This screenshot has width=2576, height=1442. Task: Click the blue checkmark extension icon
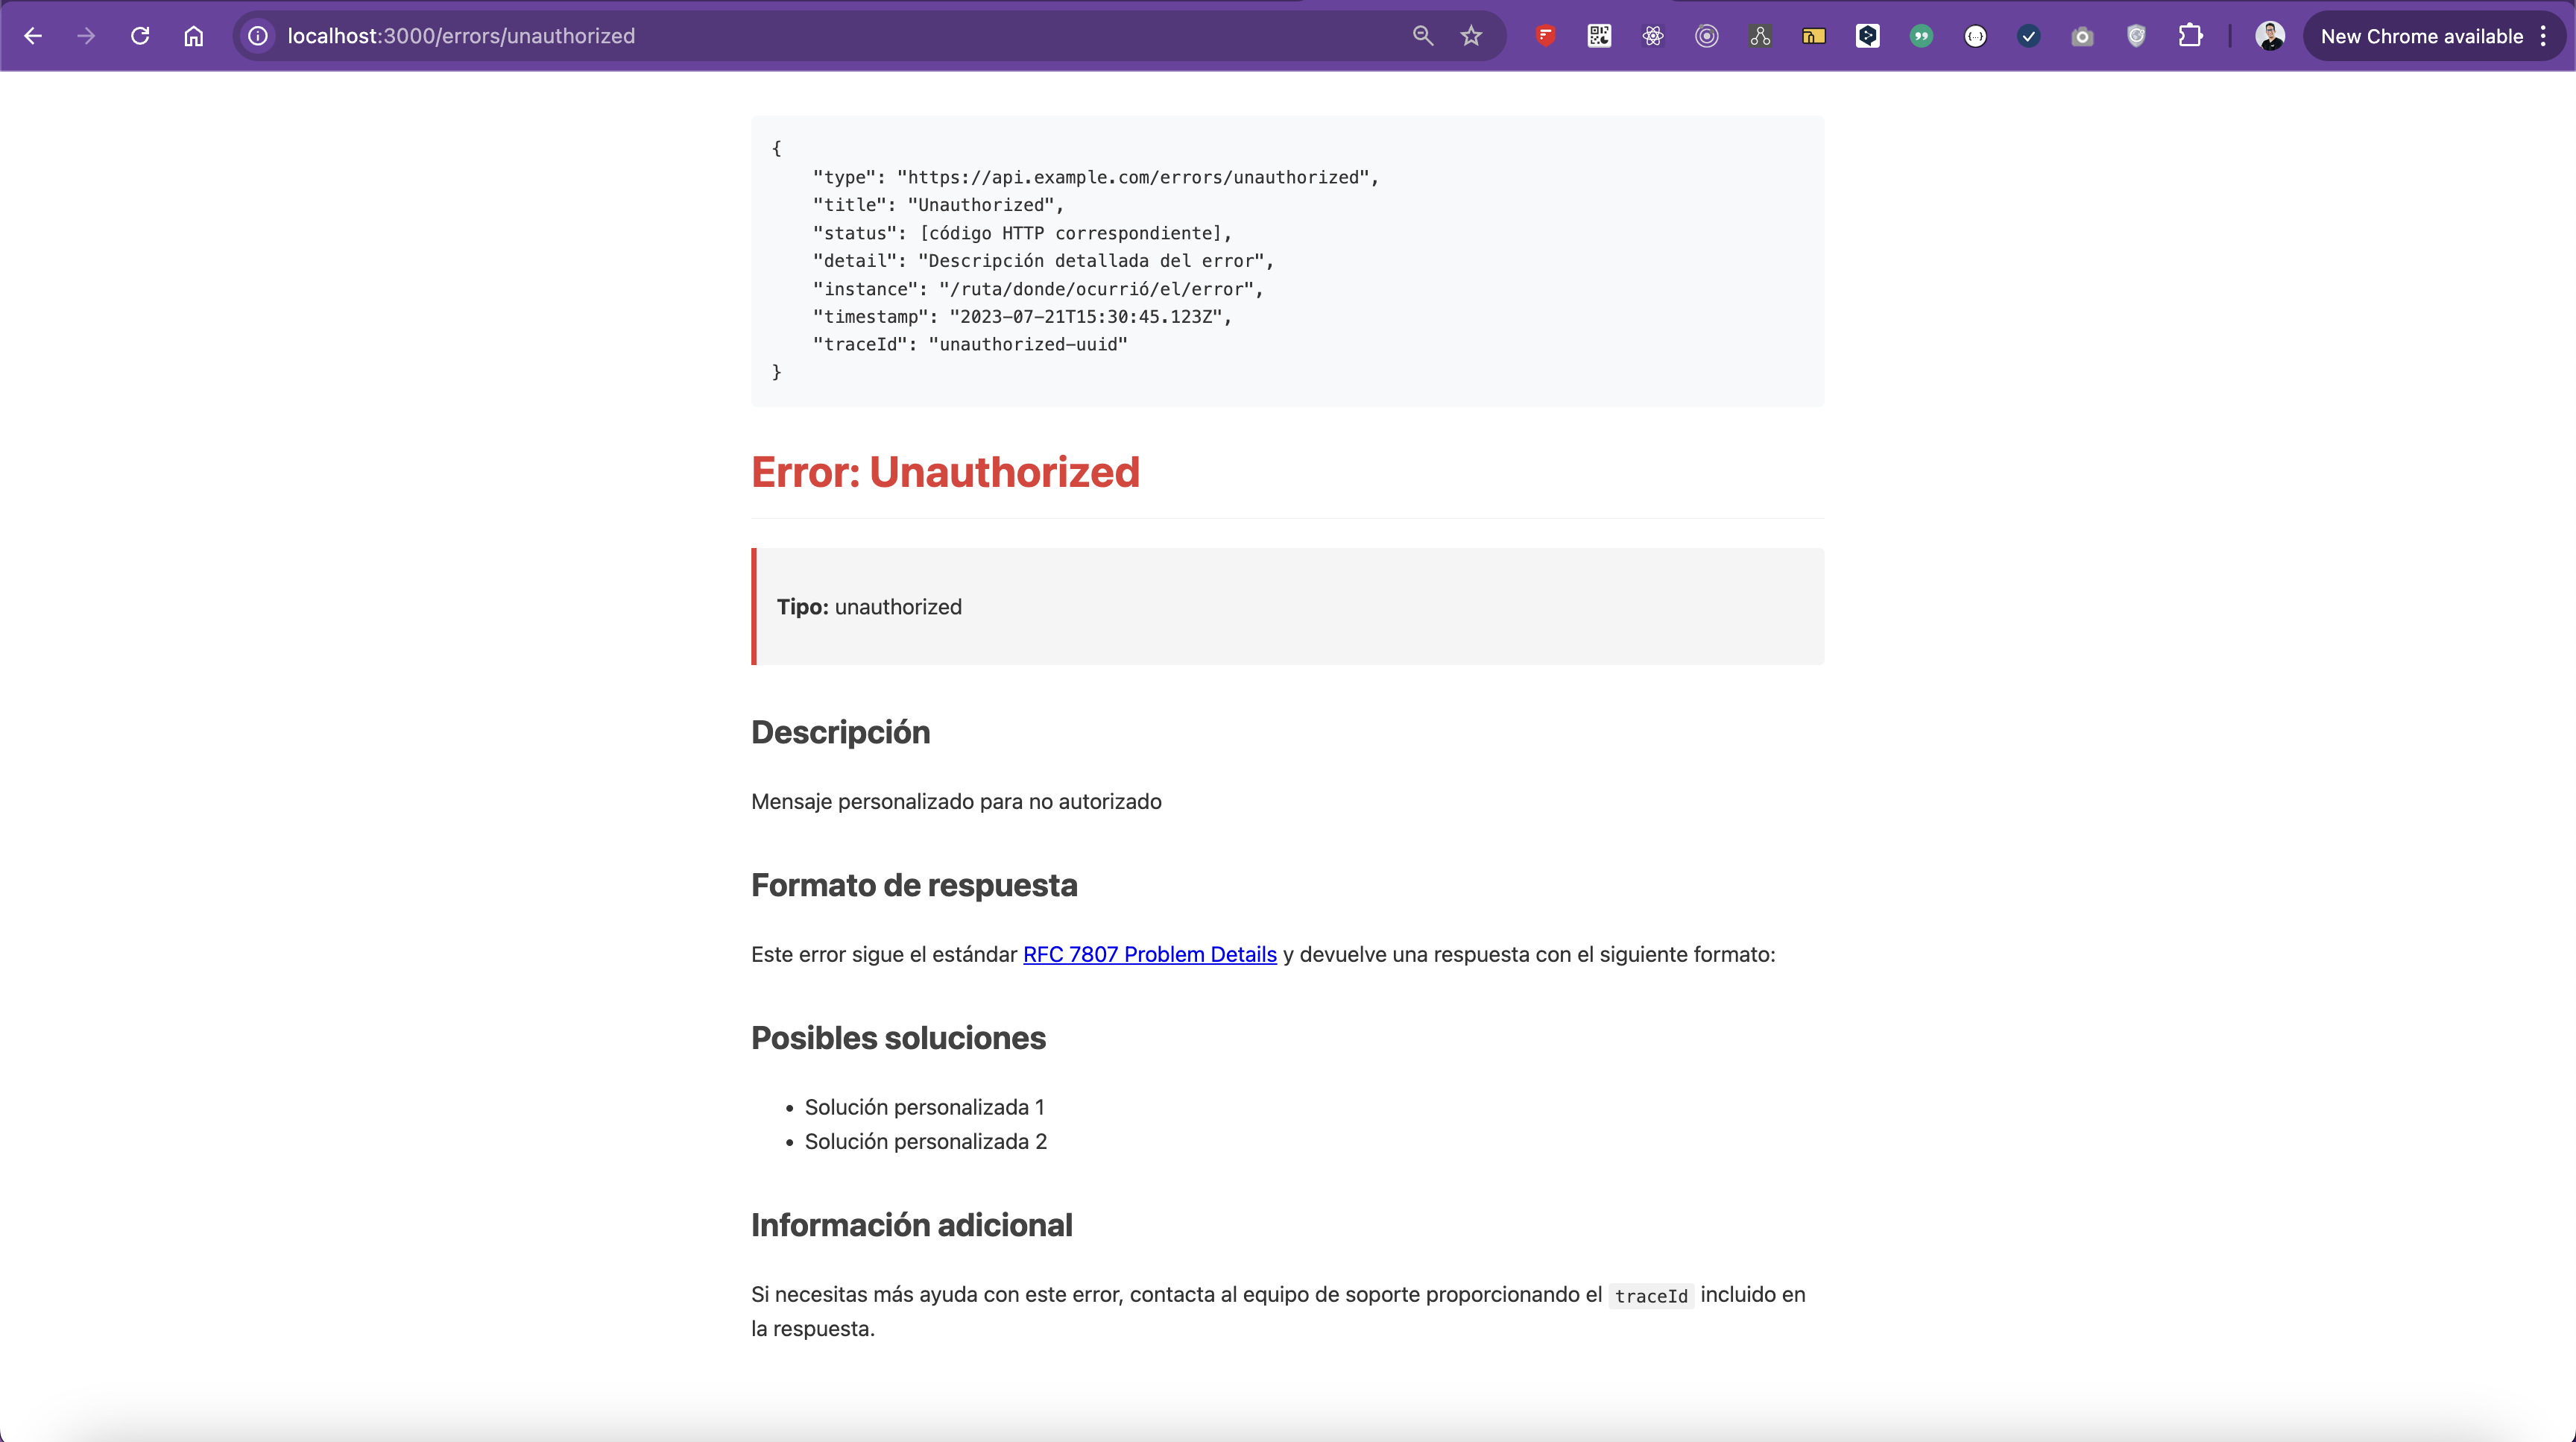pos(2028,36)
